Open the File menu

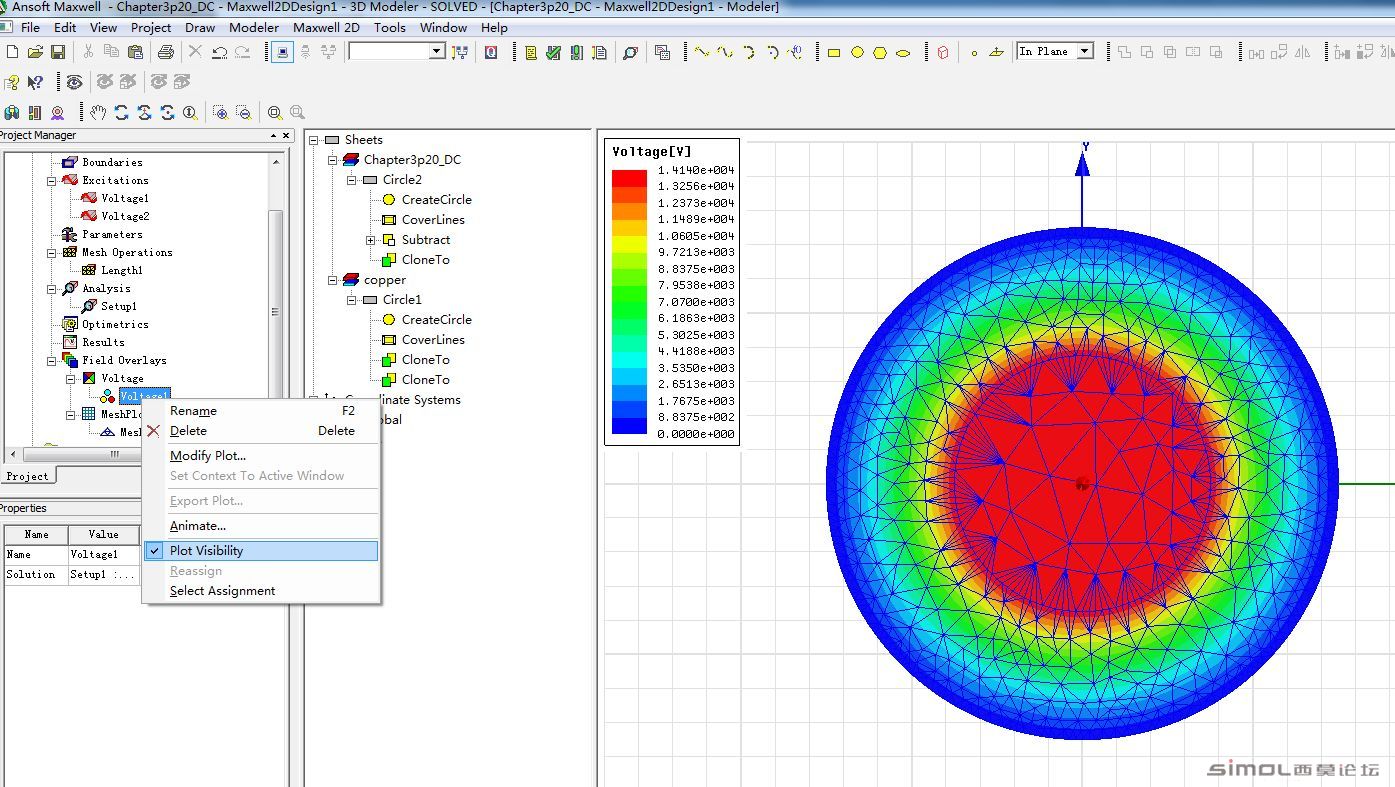click(30, 28)
